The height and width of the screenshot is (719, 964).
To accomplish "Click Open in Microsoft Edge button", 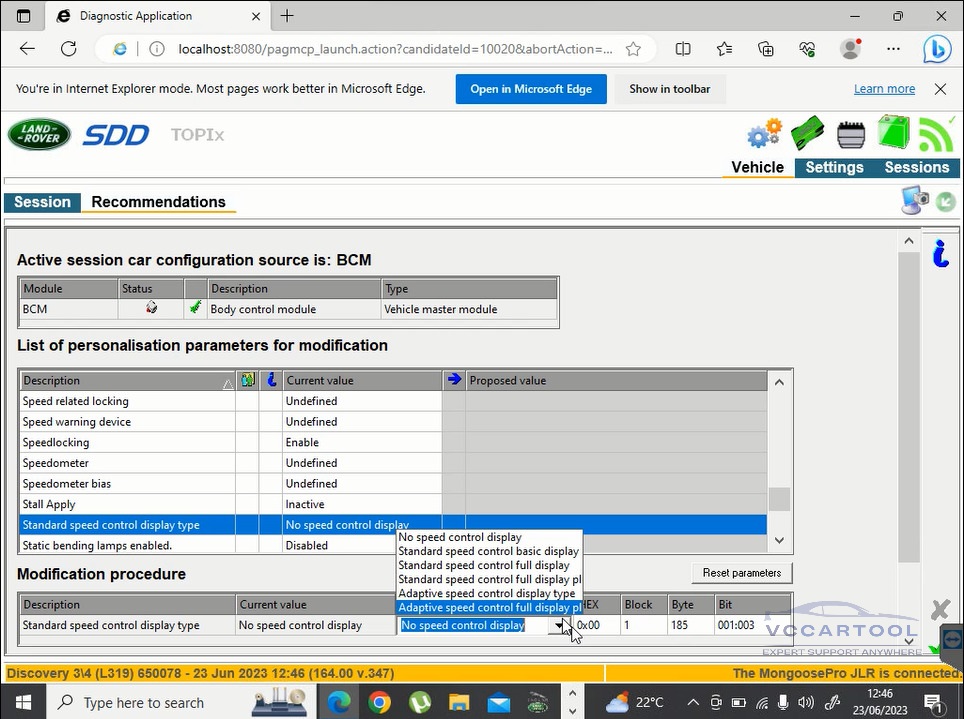I will (531, 89).
